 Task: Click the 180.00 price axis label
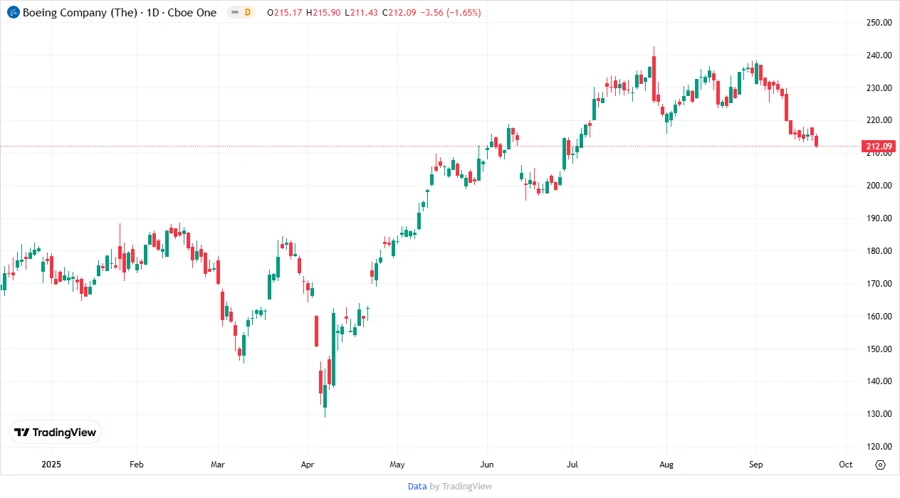tap(879, 251)
